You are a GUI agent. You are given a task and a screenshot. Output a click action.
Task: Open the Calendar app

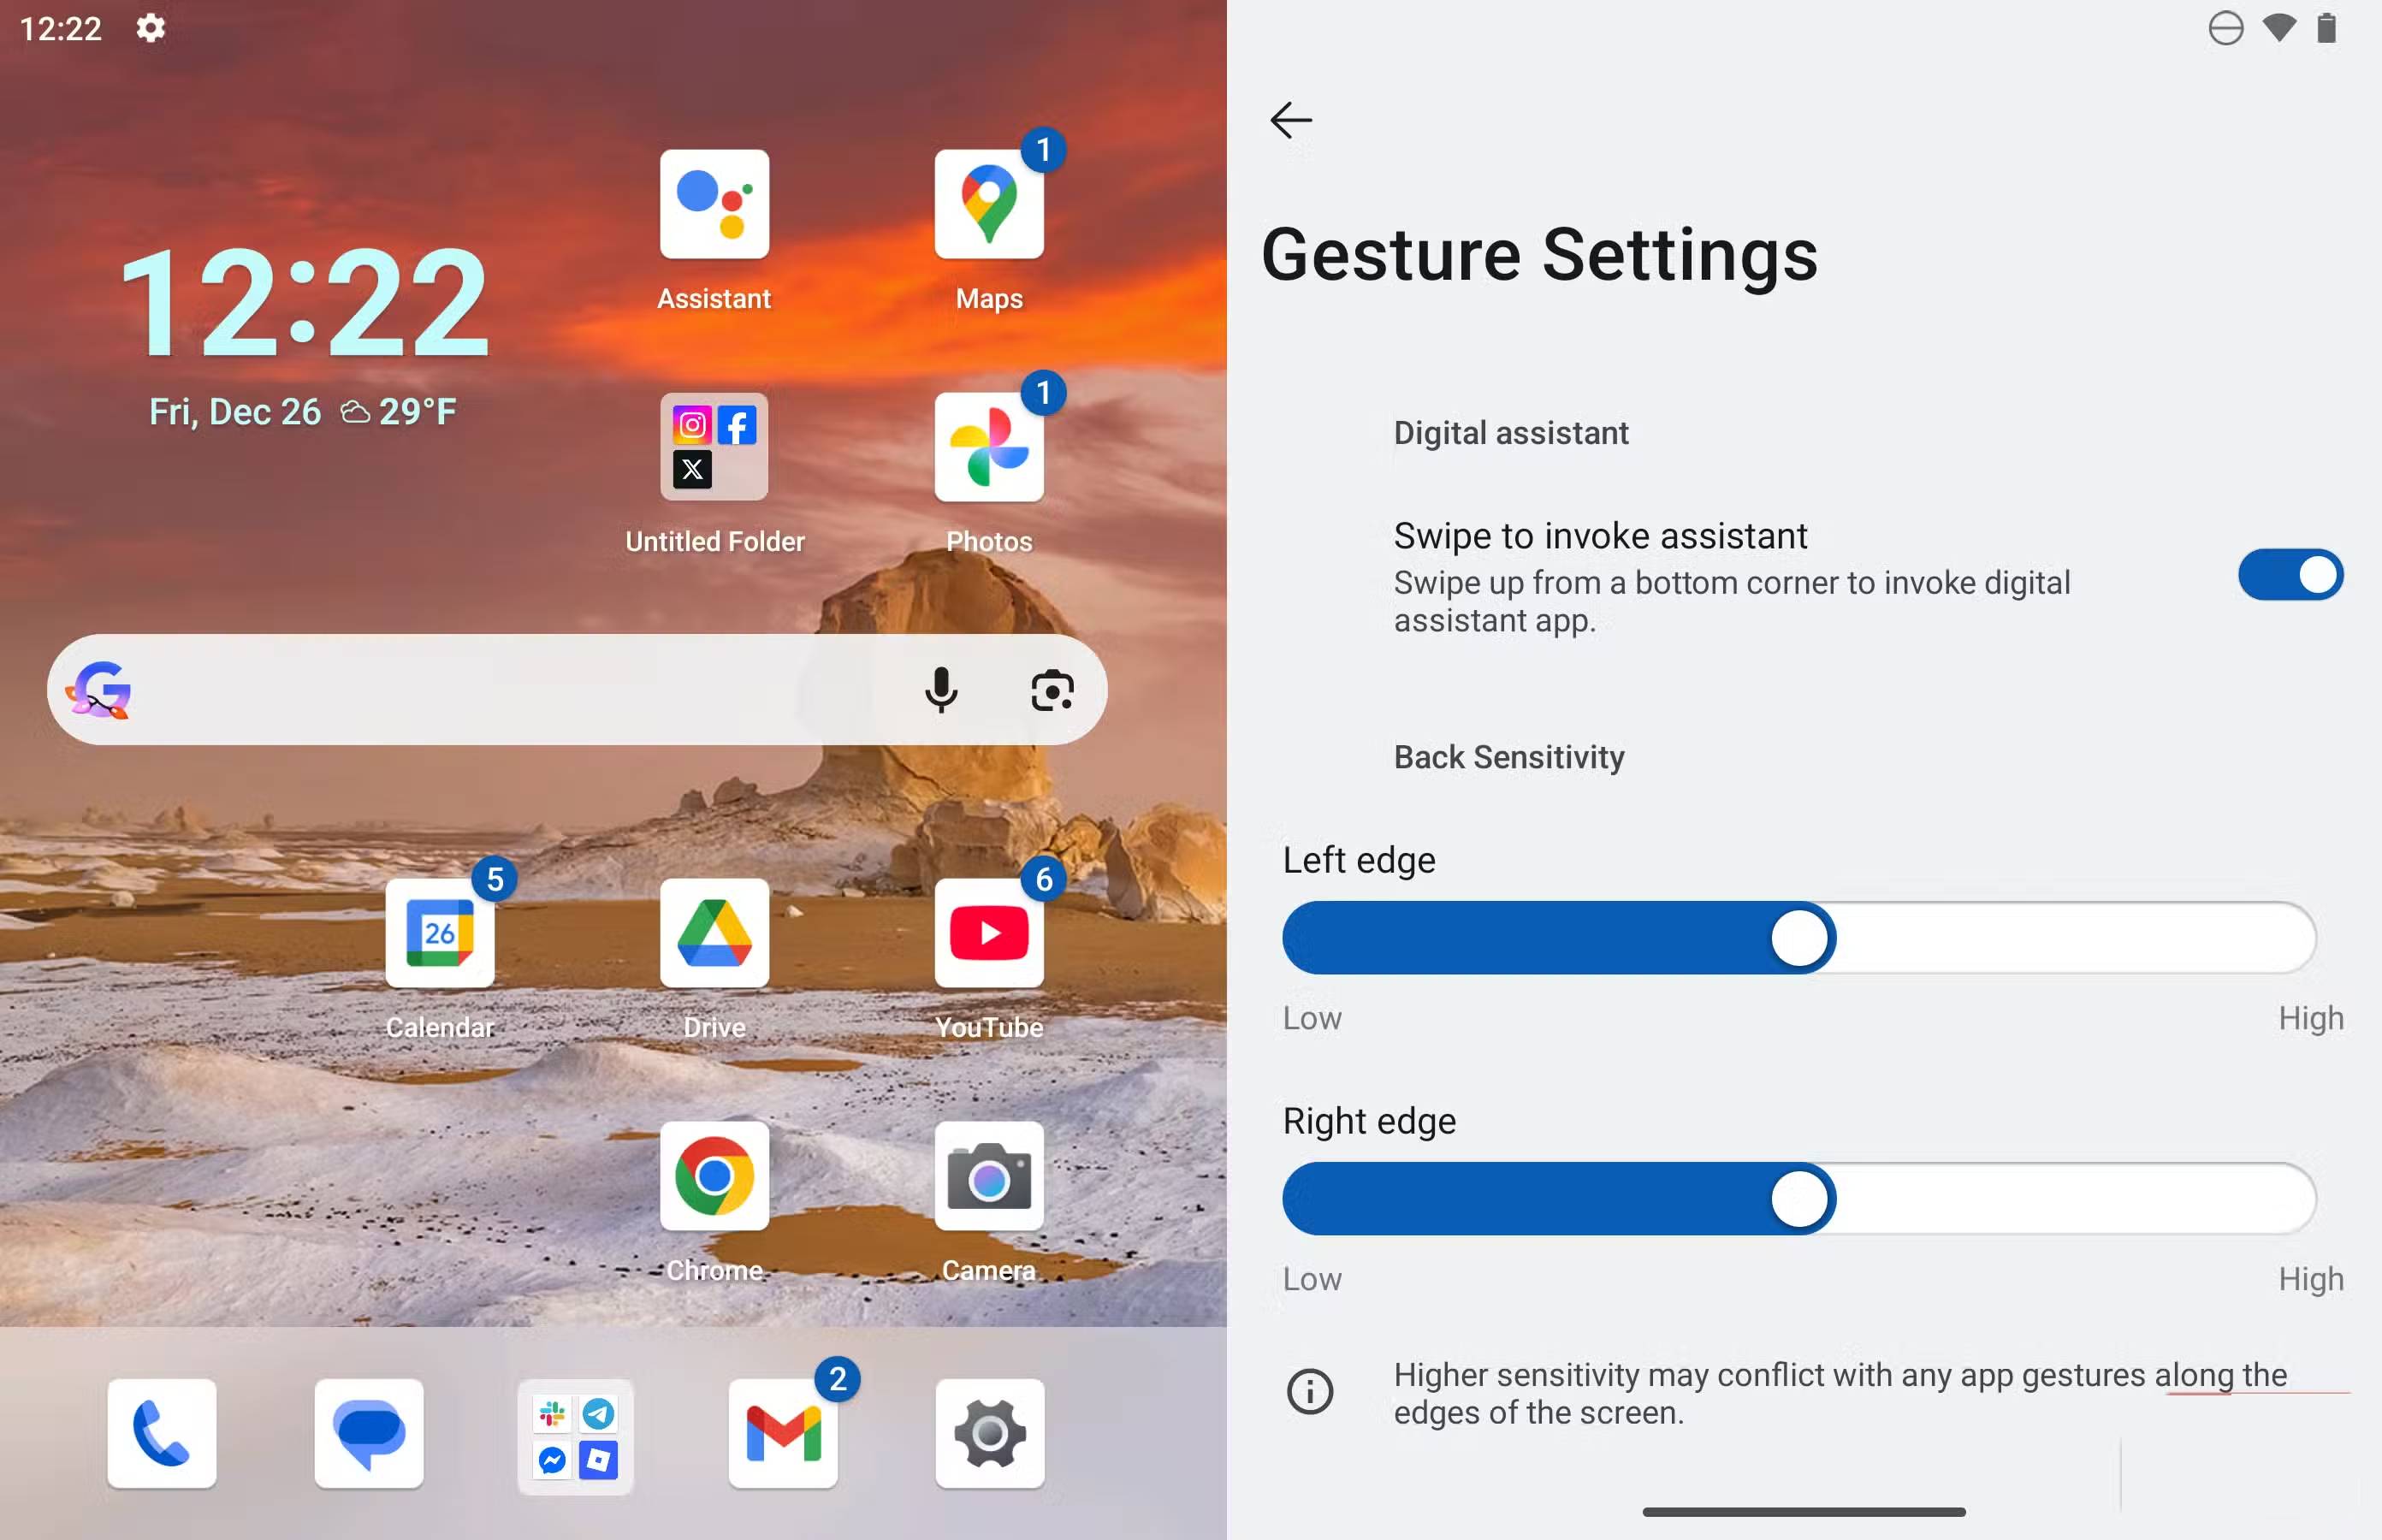tap(439, 933)
